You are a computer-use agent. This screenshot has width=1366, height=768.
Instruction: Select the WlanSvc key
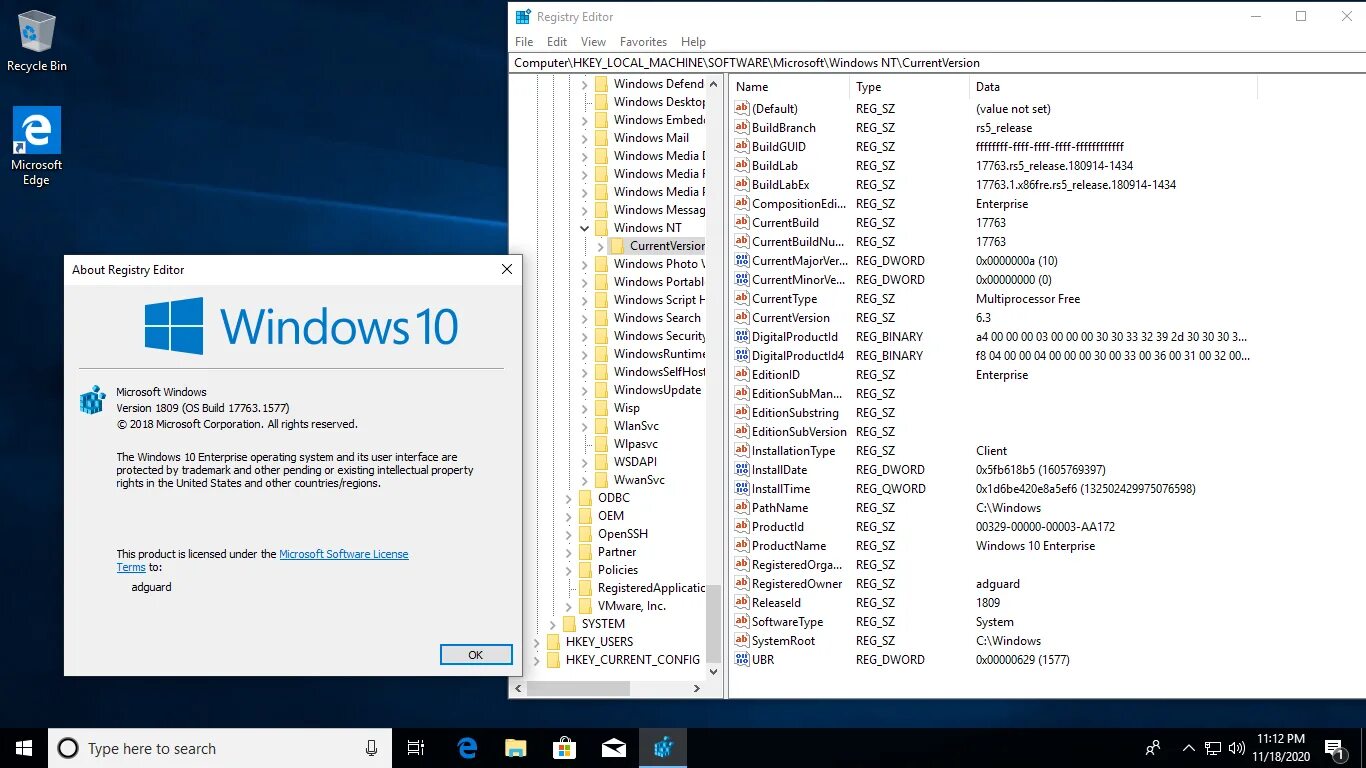636,426
